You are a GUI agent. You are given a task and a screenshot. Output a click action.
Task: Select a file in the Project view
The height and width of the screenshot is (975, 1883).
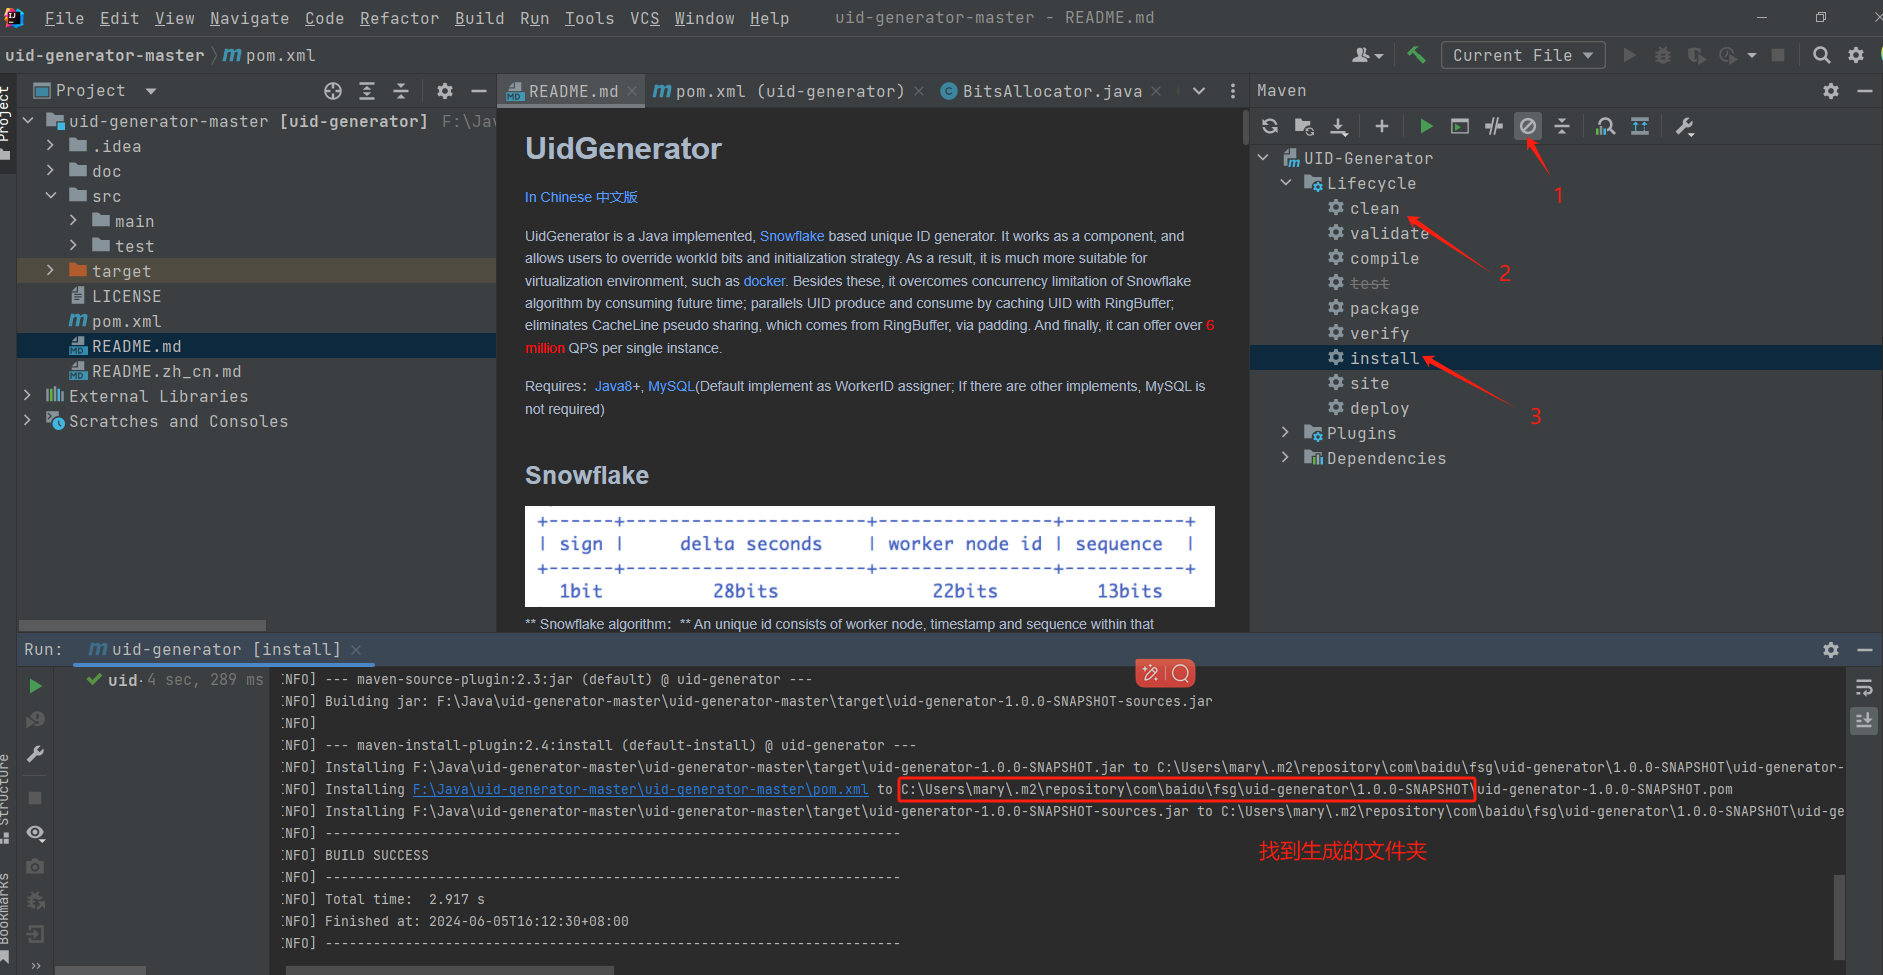(x=135, y=345)
